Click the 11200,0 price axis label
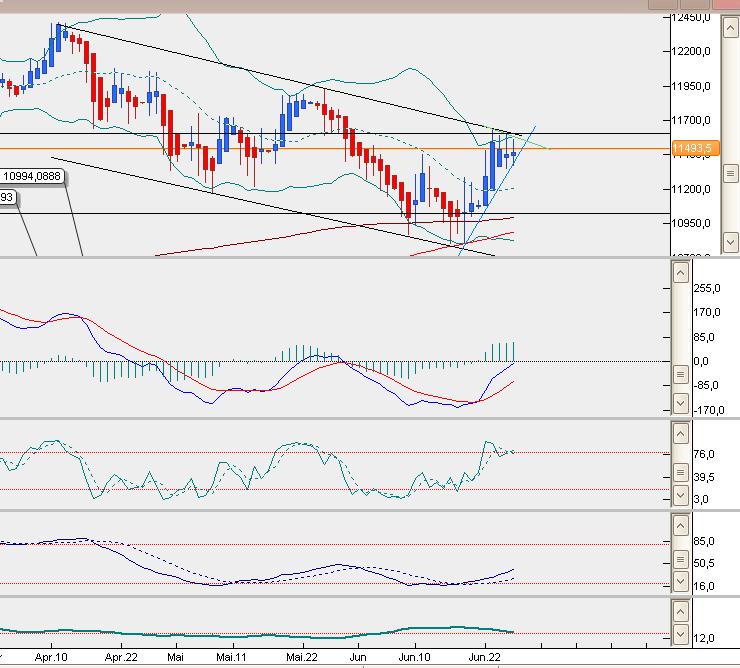Viewport: 740px width, 668px height. [x=690, y=189]
